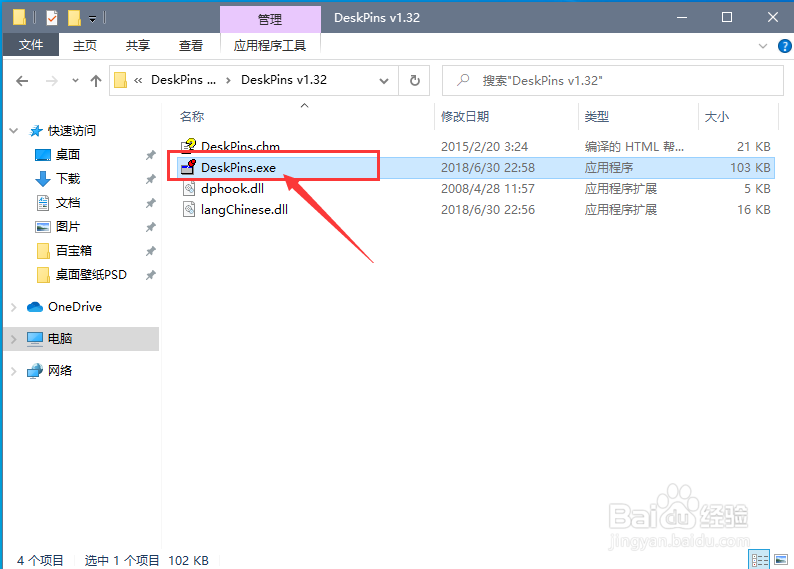The image size is (794, 569).
Task: Expand the ribbon with the chevron
Action: point(763,46)
